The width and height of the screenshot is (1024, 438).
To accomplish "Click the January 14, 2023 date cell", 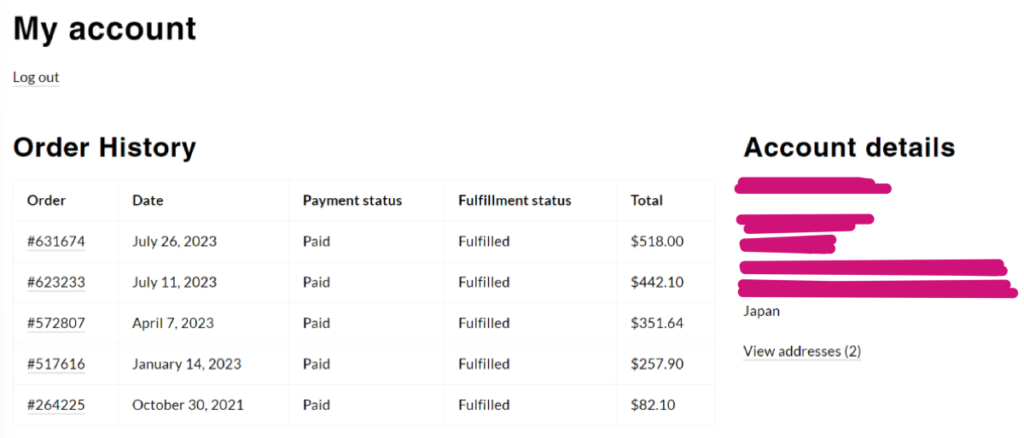I will (x=186, y=364).
